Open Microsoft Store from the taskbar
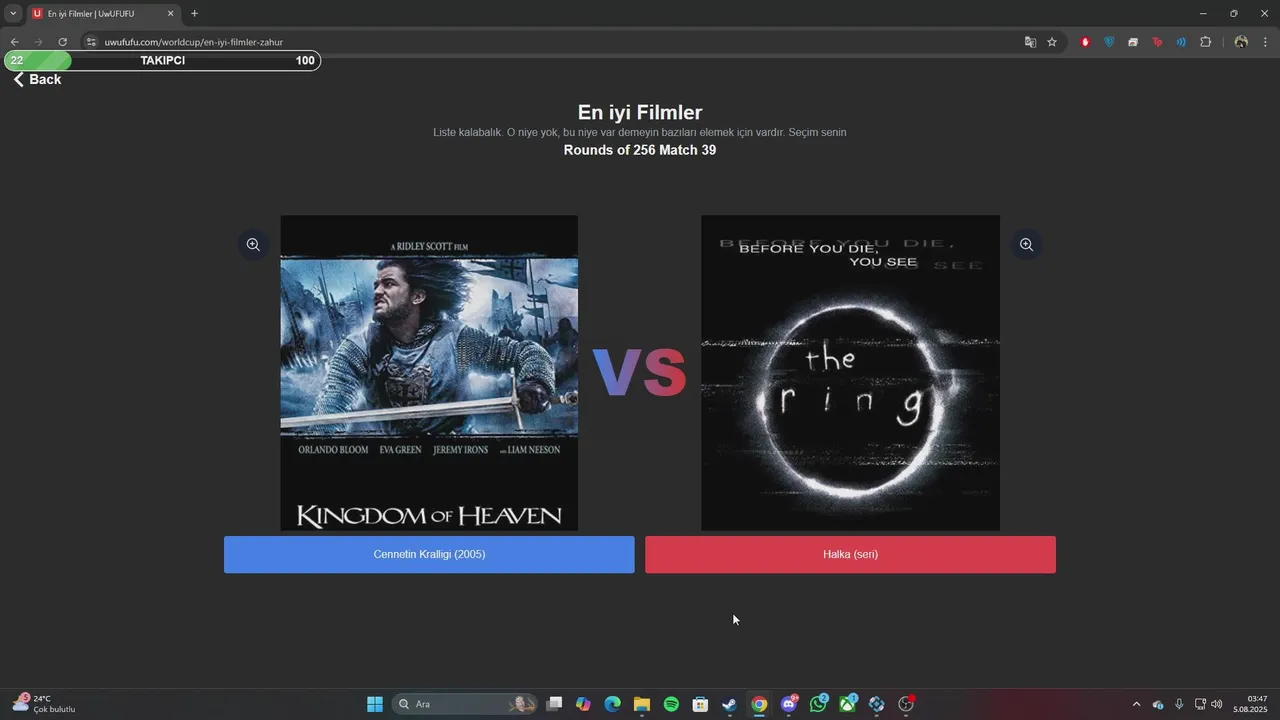The height and width of the screenshot is (720, 1280). [700, 704]
